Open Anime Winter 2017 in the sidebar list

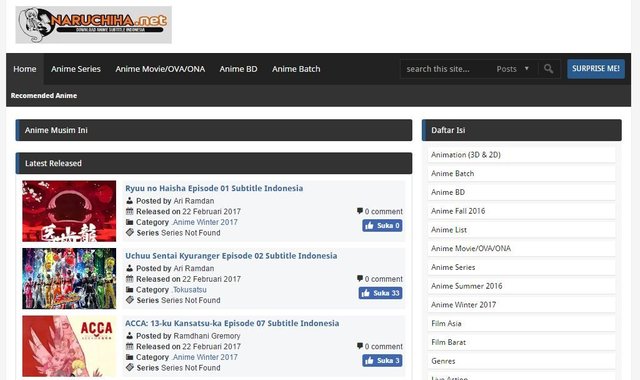522,304
